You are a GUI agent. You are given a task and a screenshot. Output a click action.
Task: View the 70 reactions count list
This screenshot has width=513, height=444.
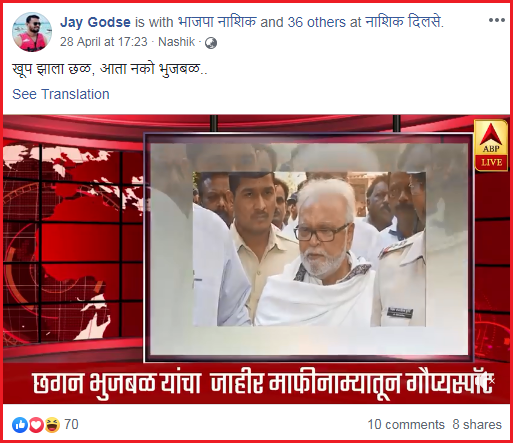pyautogui.click(x=71, y=425)
